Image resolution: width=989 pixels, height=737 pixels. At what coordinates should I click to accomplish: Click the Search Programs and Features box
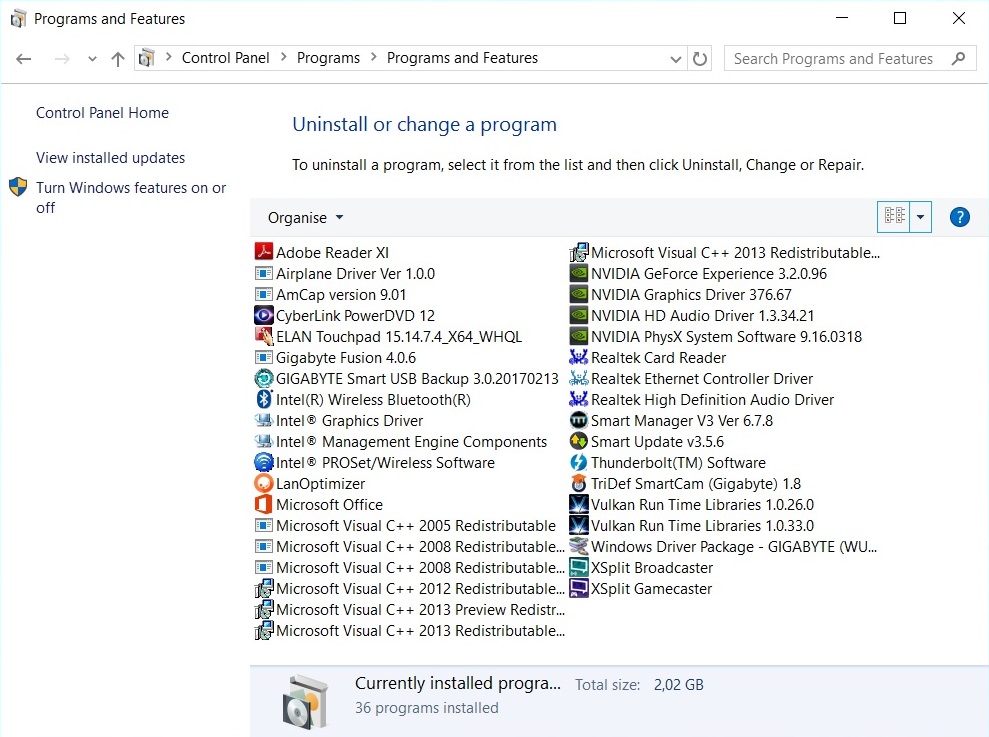(838, 59)
